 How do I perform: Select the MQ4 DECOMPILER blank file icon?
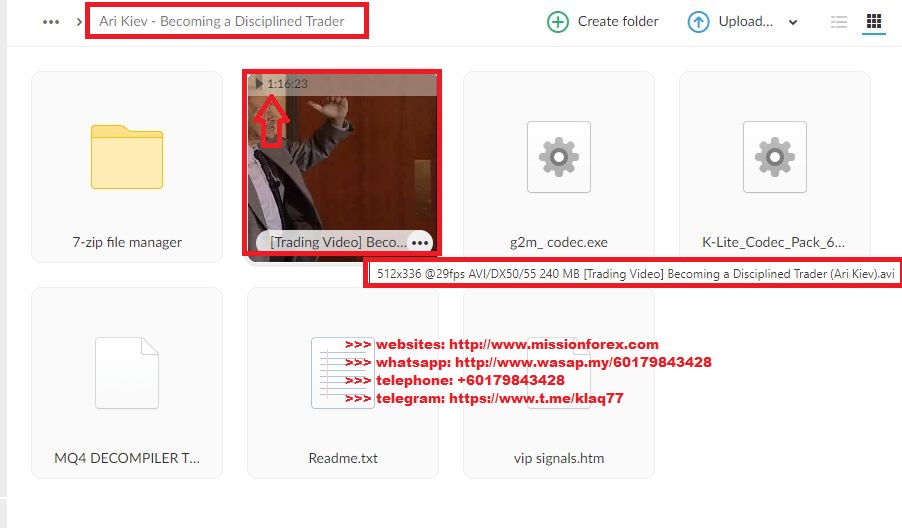pos(127,373)
